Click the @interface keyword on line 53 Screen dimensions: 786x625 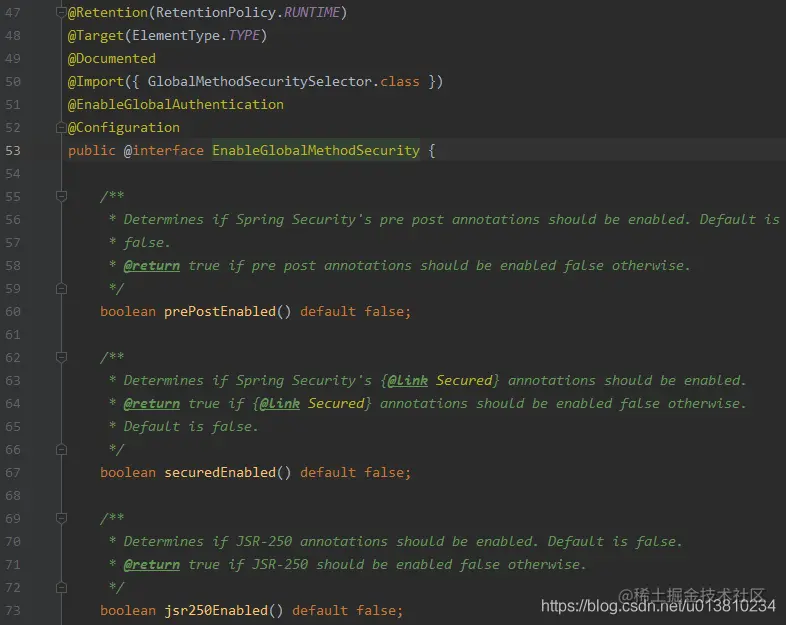163,150
